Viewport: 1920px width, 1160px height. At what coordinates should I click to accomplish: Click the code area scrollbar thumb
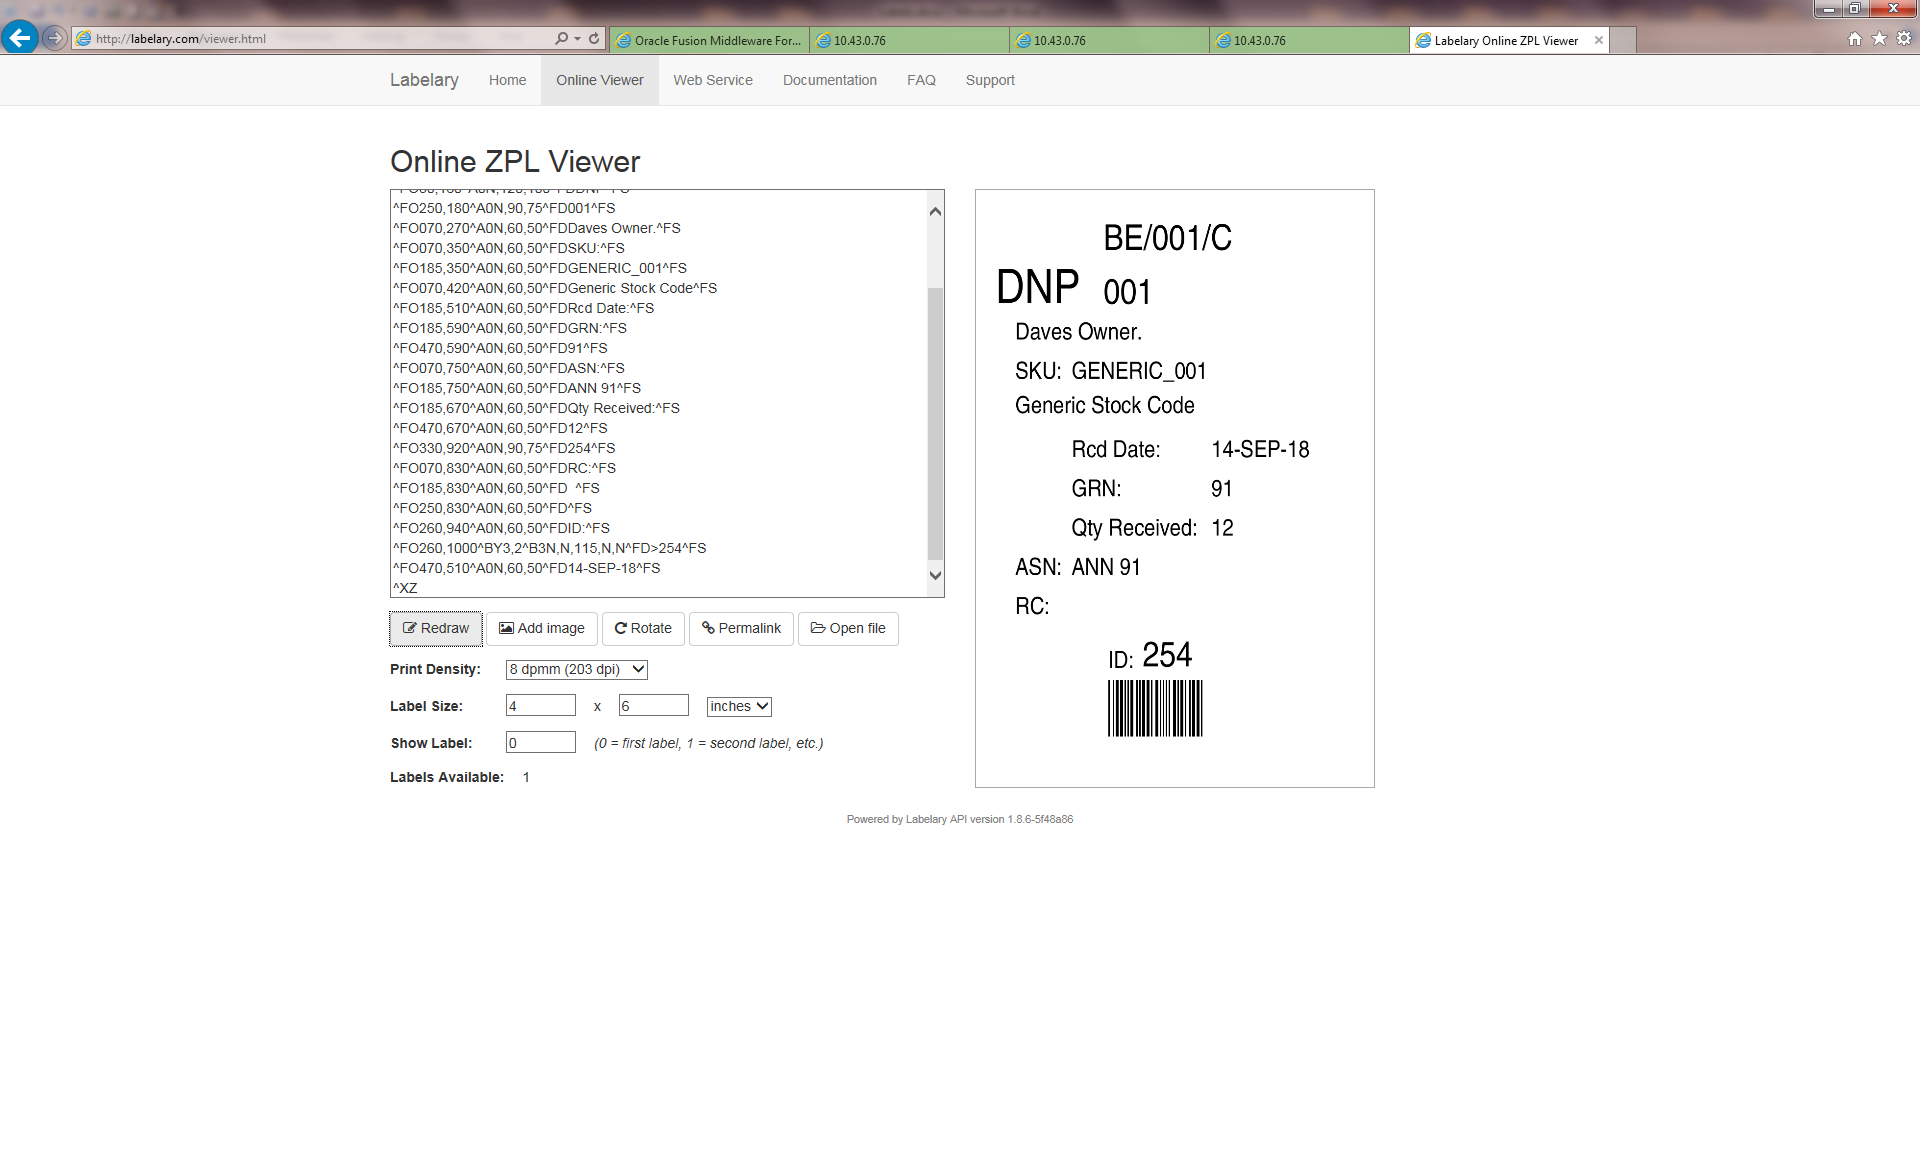(x=936, y=423)
